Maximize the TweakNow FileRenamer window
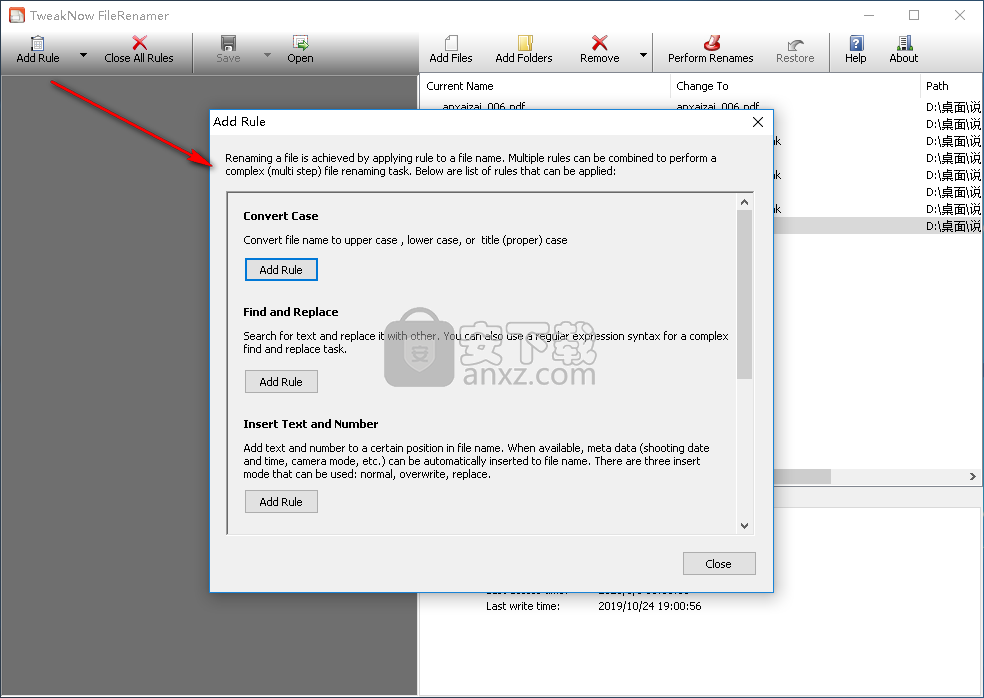 [x=914, y=15]
